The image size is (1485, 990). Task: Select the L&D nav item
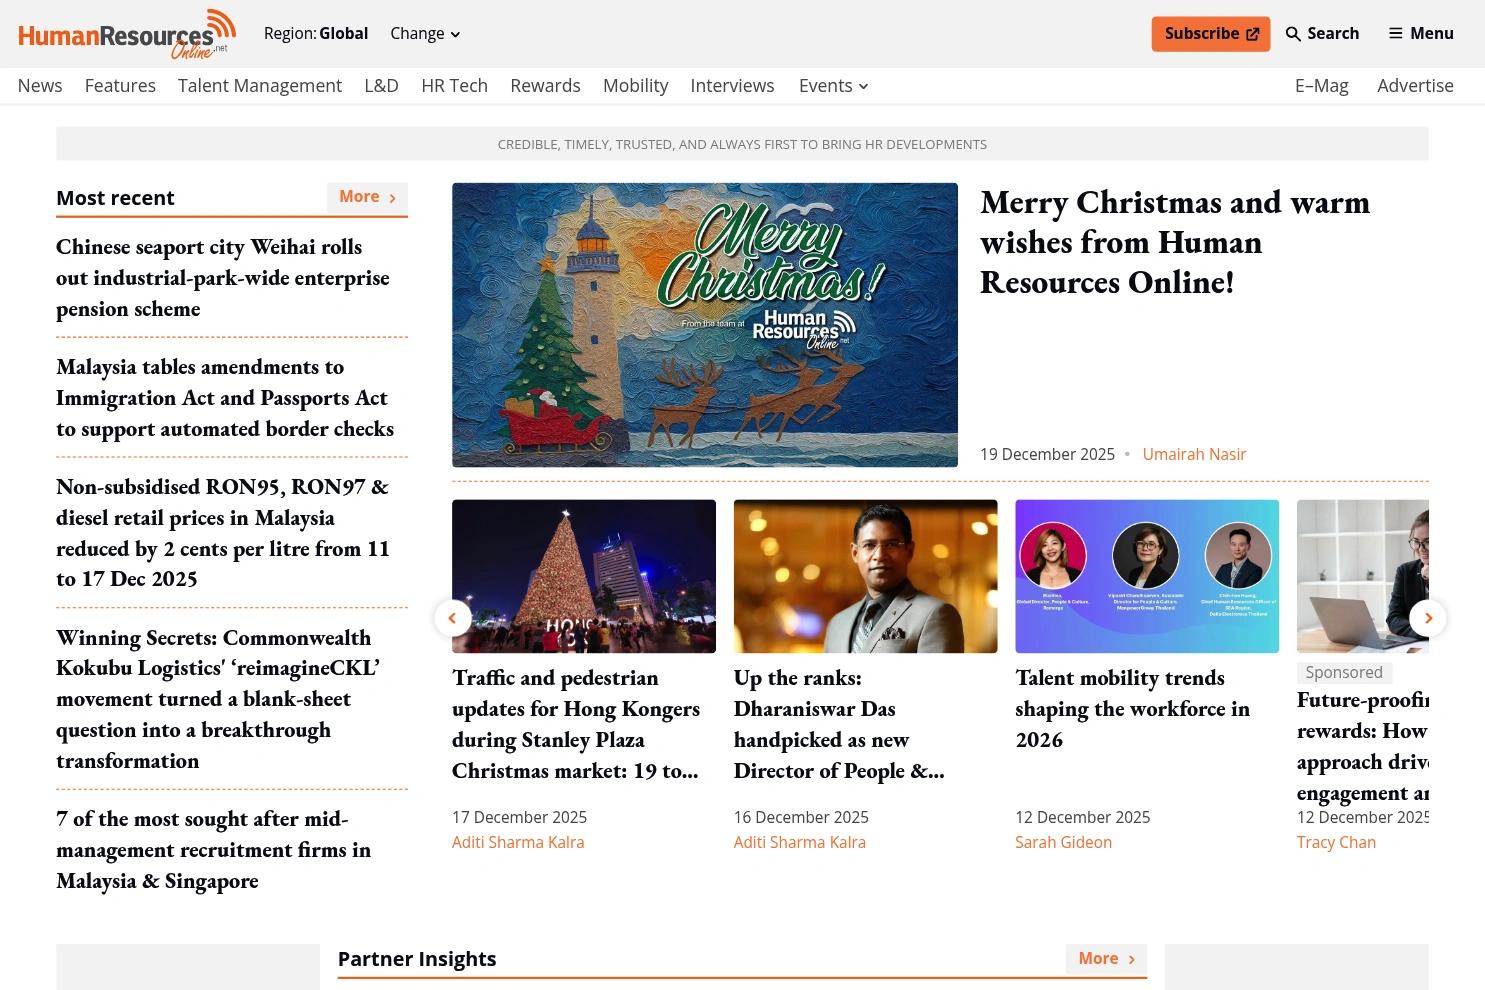click(381, 86)
